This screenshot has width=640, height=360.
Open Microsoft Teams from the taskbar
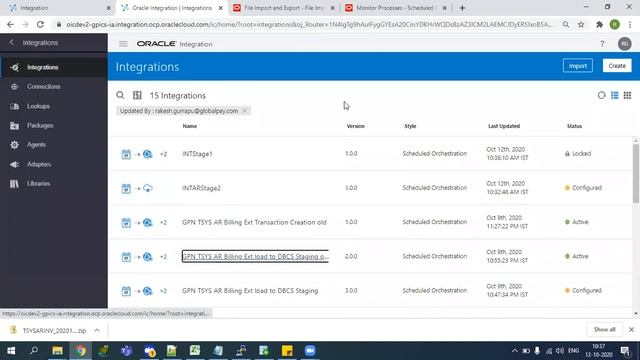pyautogui.click(x=127, y=351)
